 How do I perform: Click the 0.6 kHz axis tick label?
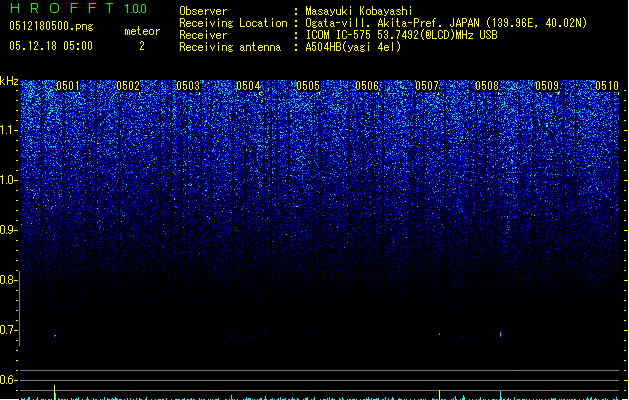point(8,380)
